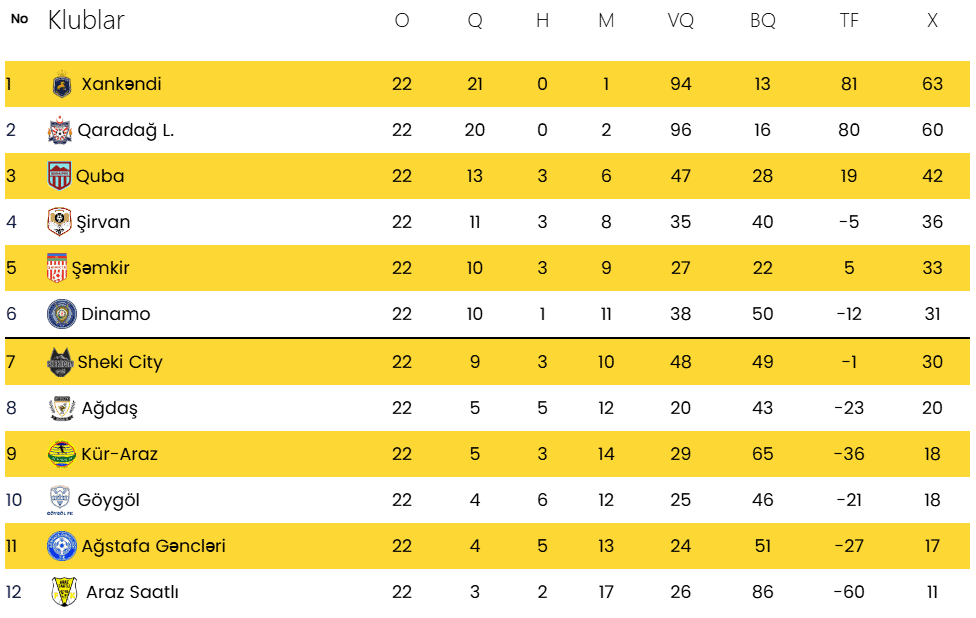Click the Şəmkir club crest

coord(58,268)
